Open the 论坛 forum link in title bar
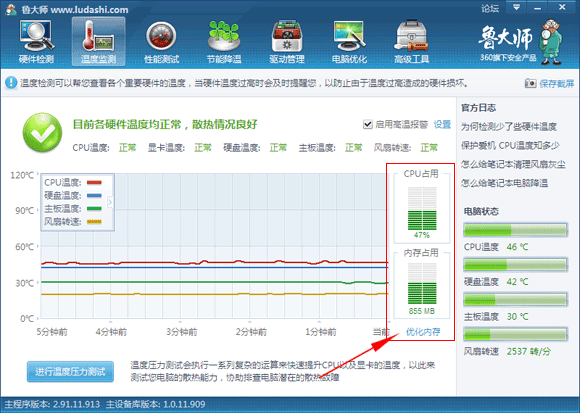Image resolution: width=580 pixels, height=413 pixels. point(490,8)
